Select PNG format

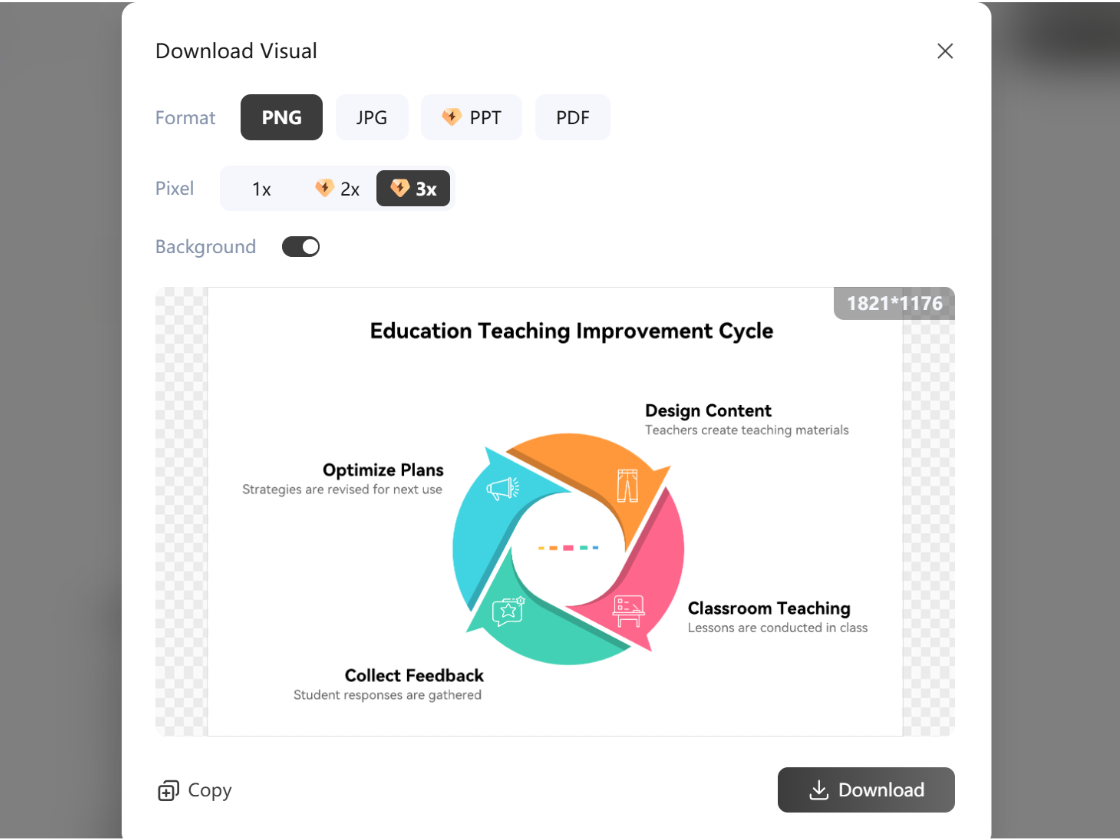pos(281,117)
